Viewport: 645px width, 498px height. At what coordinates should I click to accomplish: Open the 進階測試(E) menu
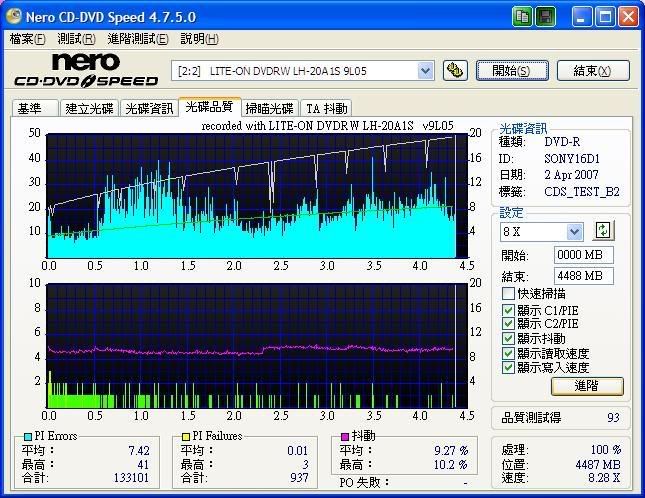click(138, 39)
